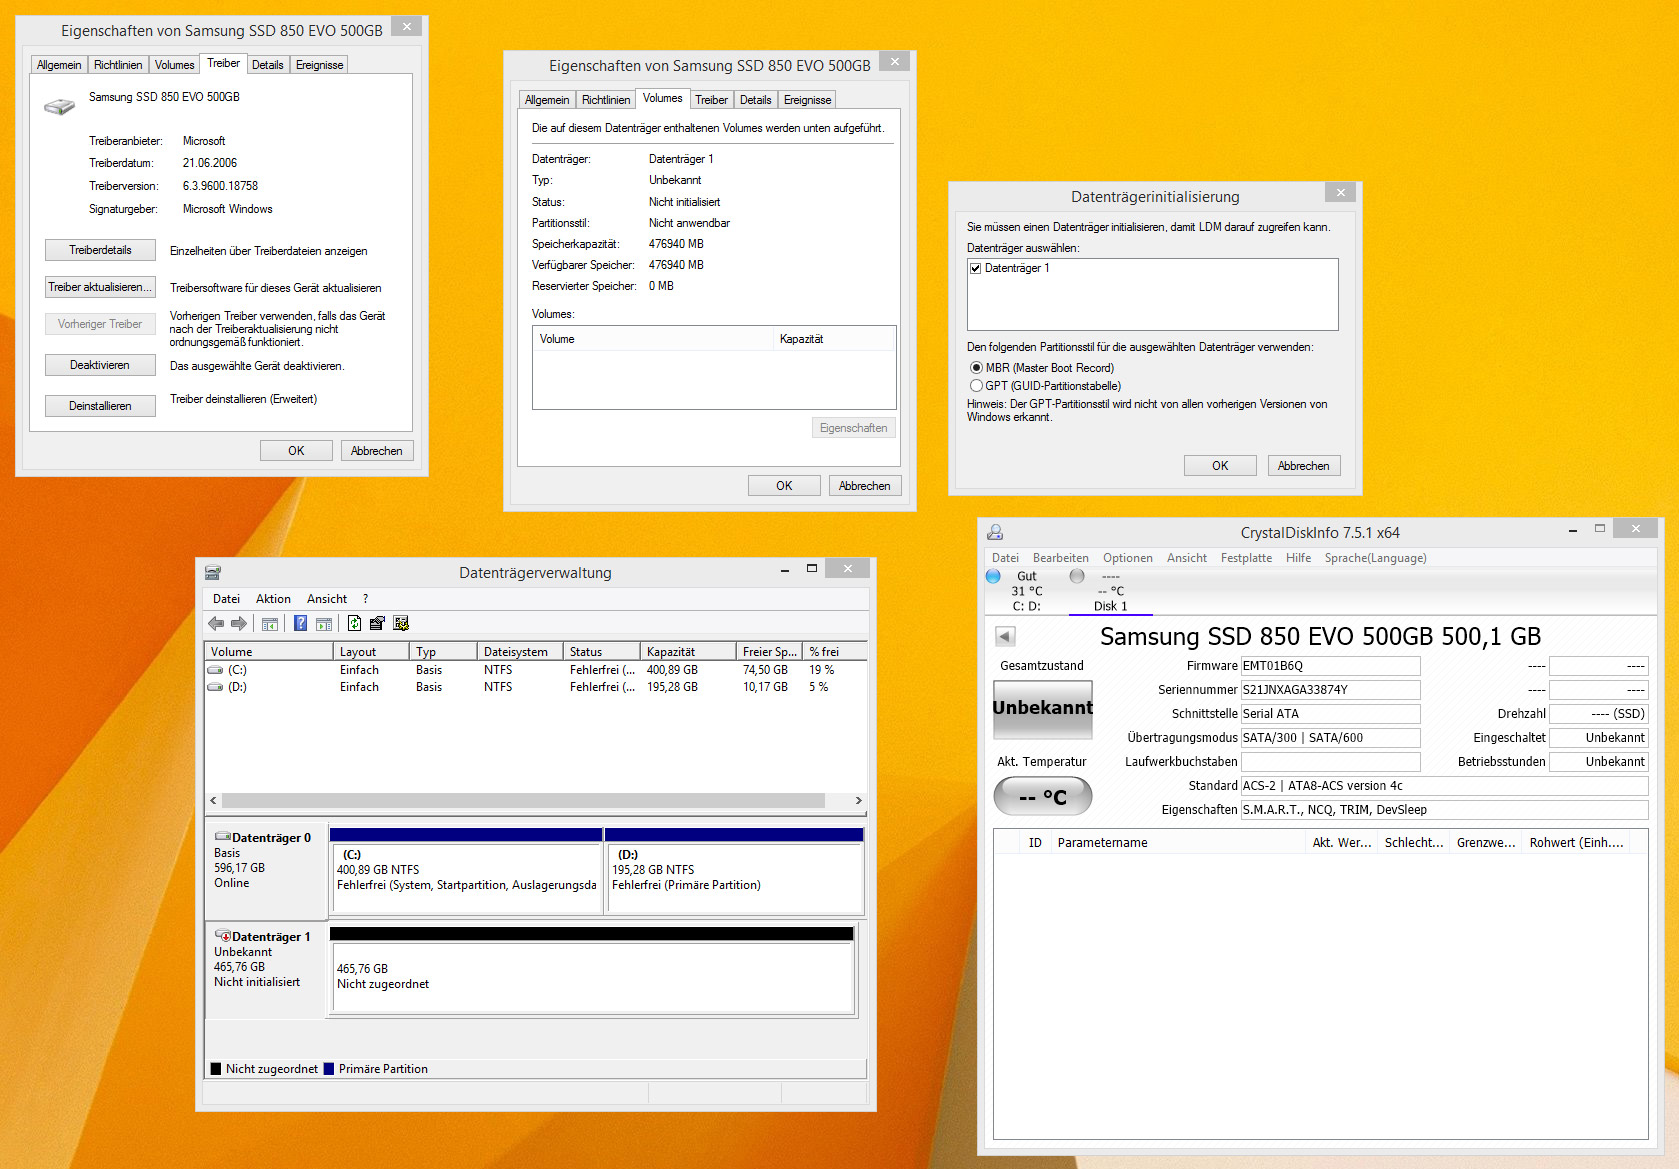
Task: Click the black Nicht zugeordnet legend swatch
Action: tap(216, 1069)
